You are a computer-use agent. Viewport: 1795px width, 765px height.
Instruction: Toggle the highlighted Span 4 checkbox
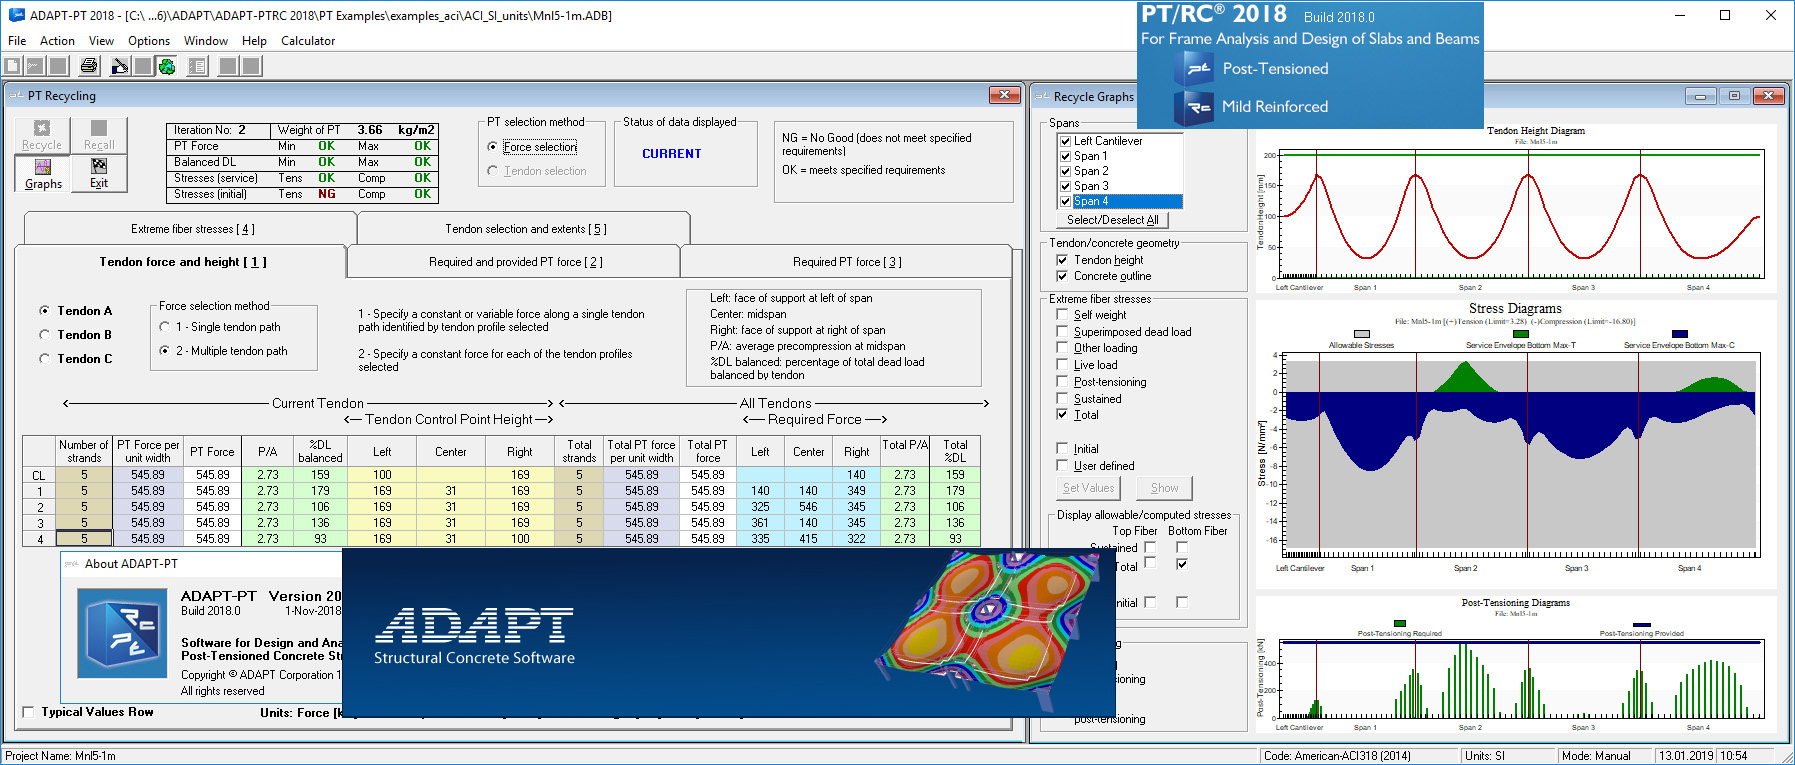click(x=1065, y=201)
